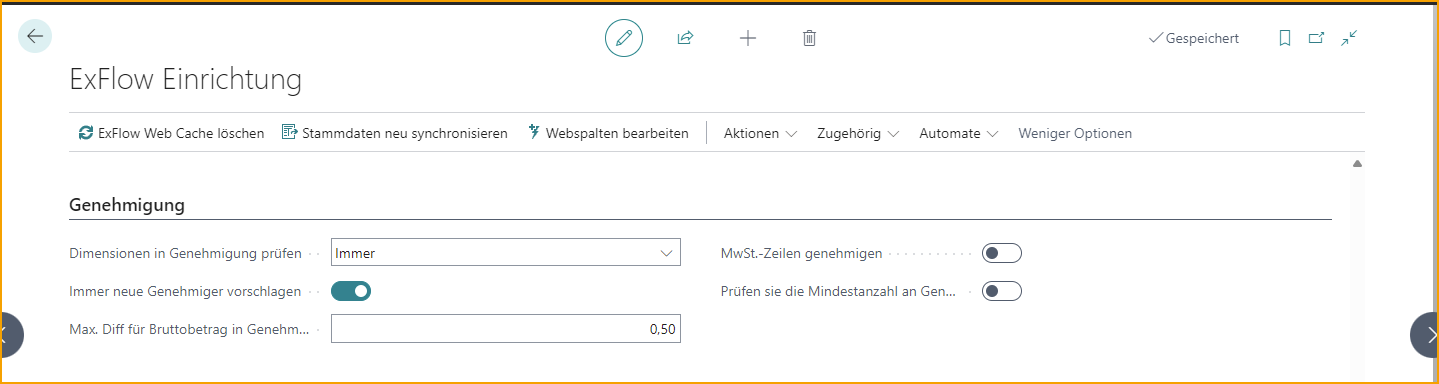The image size is (1439, 384).
Task: Click the trash delete icon
Action: (810, 38)
